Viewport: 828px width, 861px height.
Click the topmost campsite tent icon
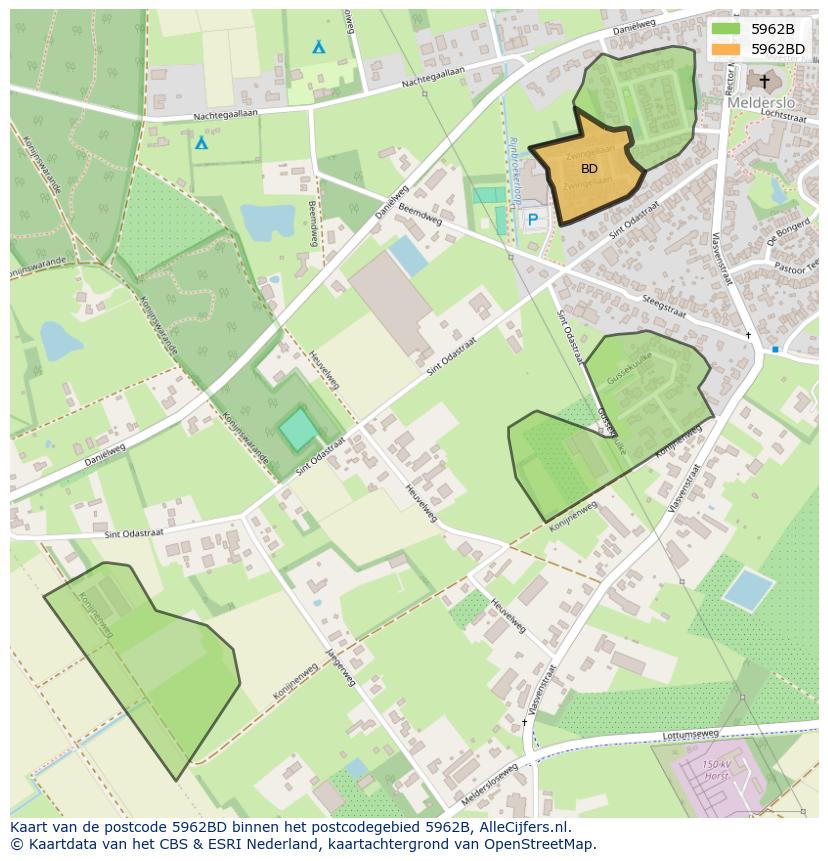(x=319, y=47)
